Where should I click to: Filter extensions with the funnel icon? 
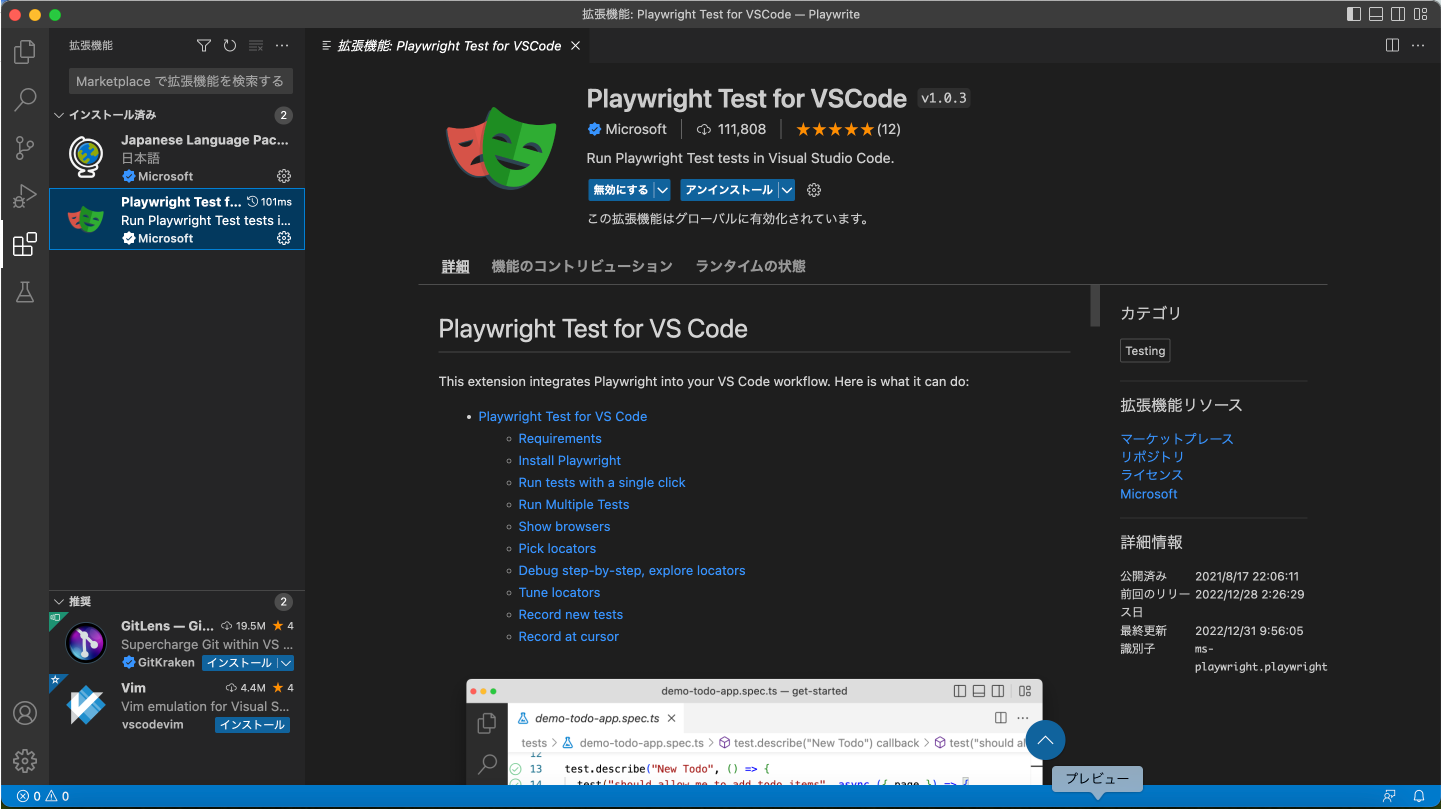pyautogui.click(x=204, y=46)
